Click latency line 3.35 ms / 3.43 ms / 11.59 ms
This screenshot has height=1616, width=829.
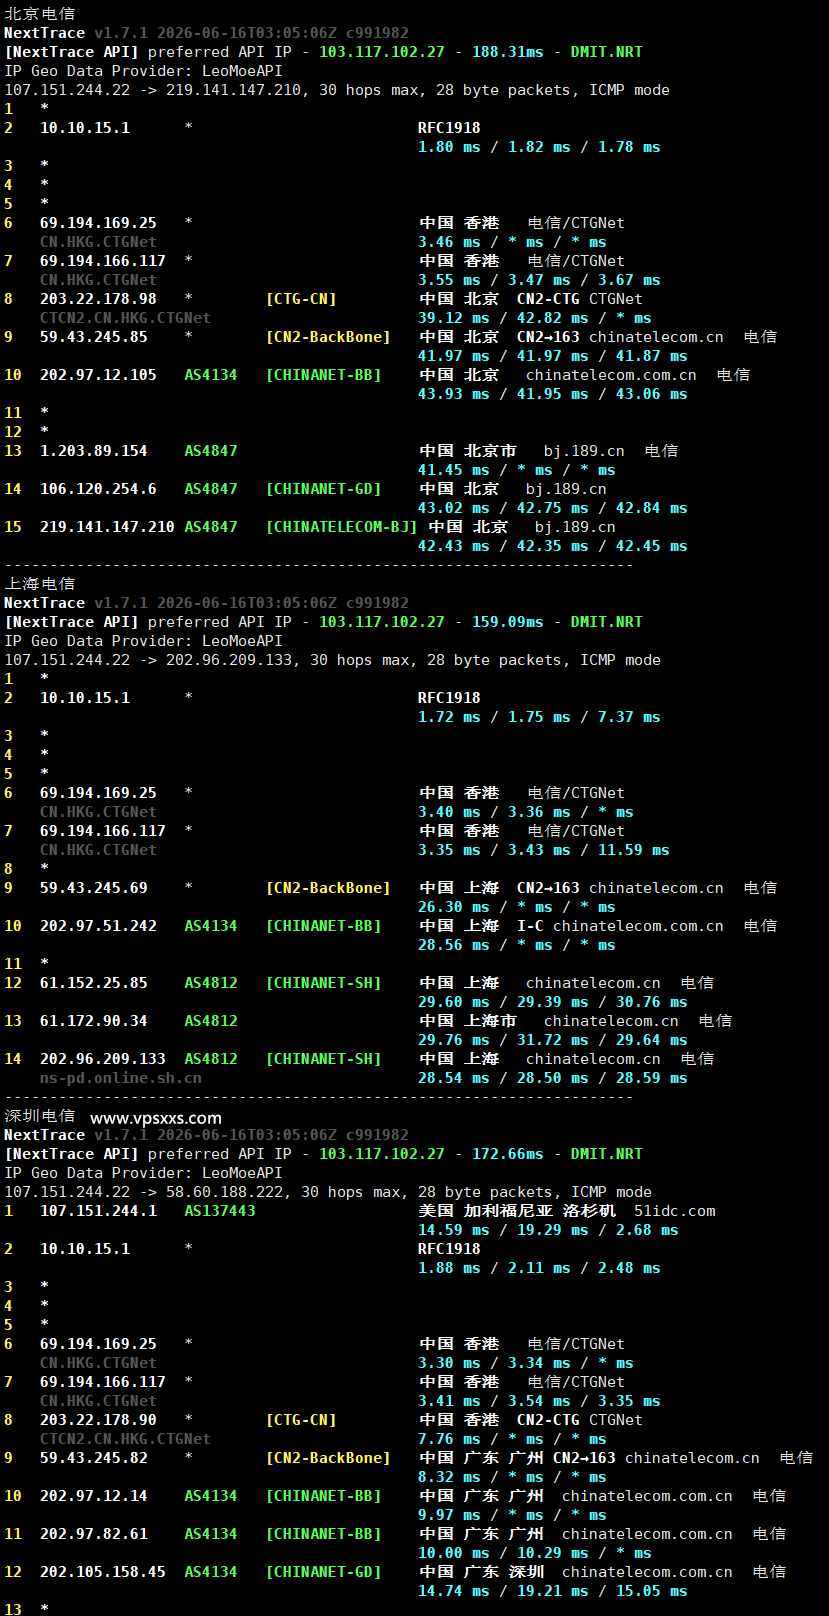pyautogui.click(x=544, y=850)
